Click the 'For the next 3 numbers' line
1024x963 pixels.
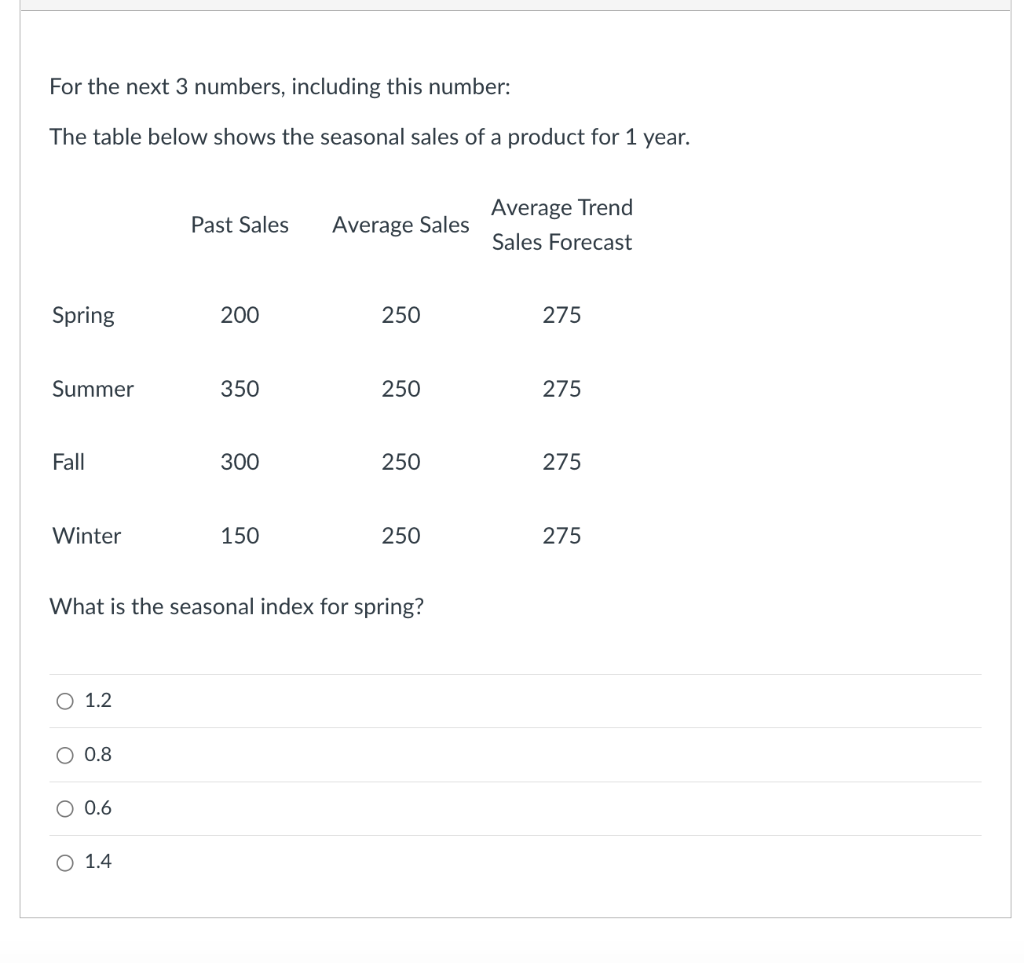pyautogui.click(x=280, y=87)
